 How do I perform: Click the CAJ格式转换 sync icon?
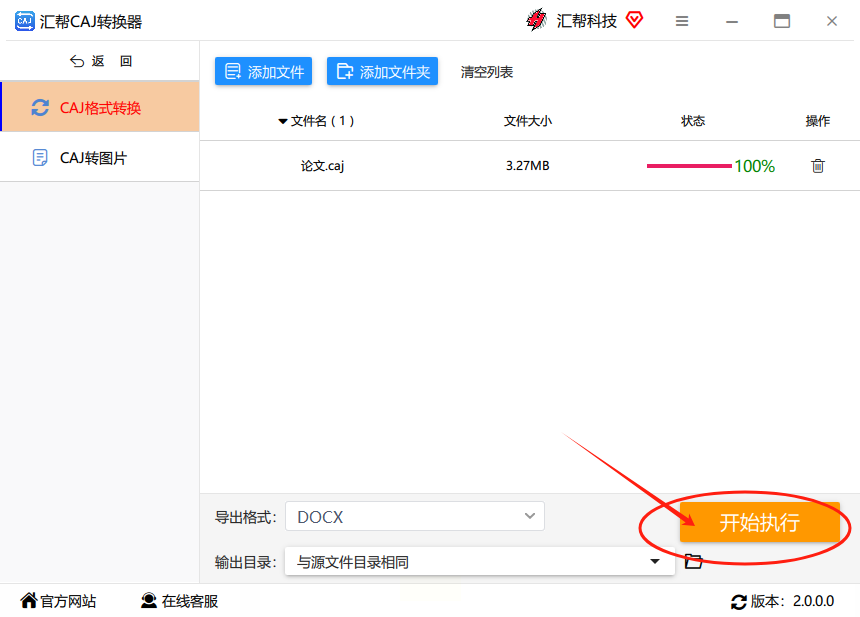40,107
